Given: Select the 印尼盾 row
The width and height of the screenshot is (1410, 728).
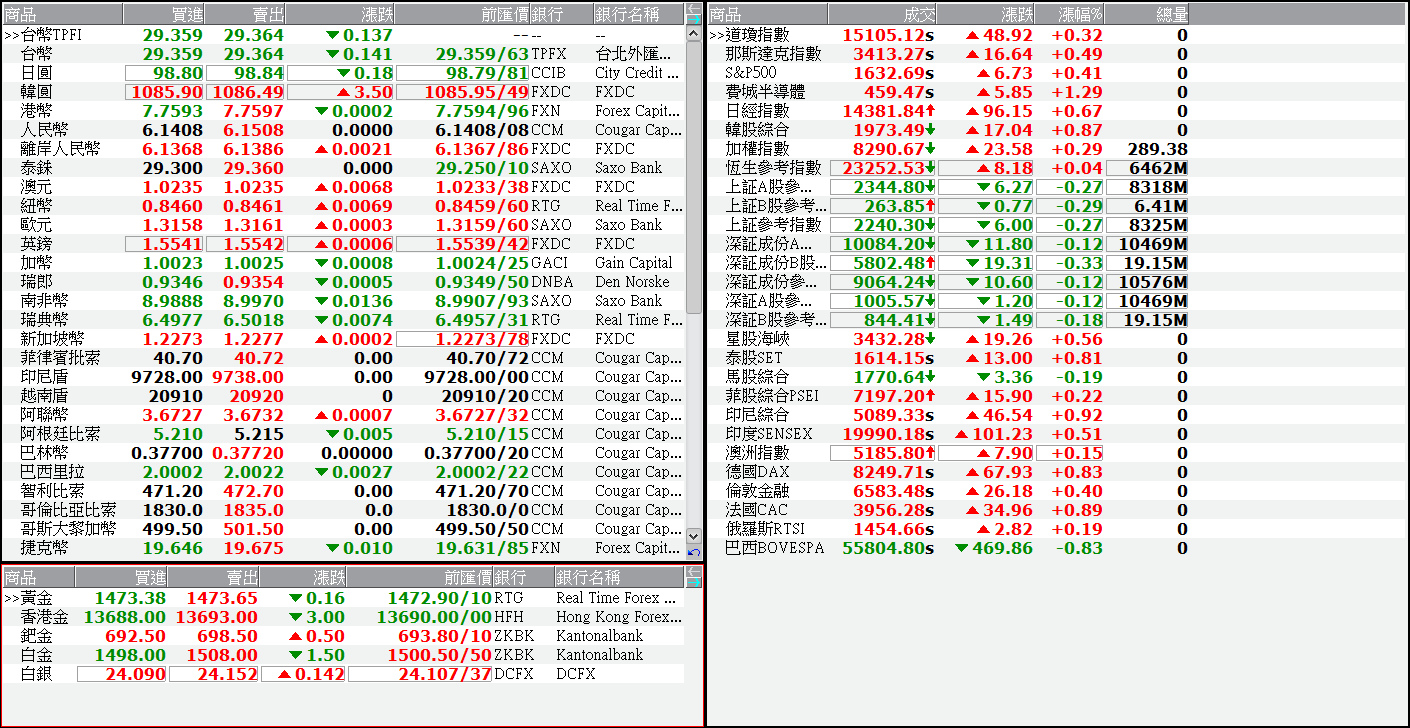Looking at the screenshot, I should pyautogui.click(x=343, y=377).
